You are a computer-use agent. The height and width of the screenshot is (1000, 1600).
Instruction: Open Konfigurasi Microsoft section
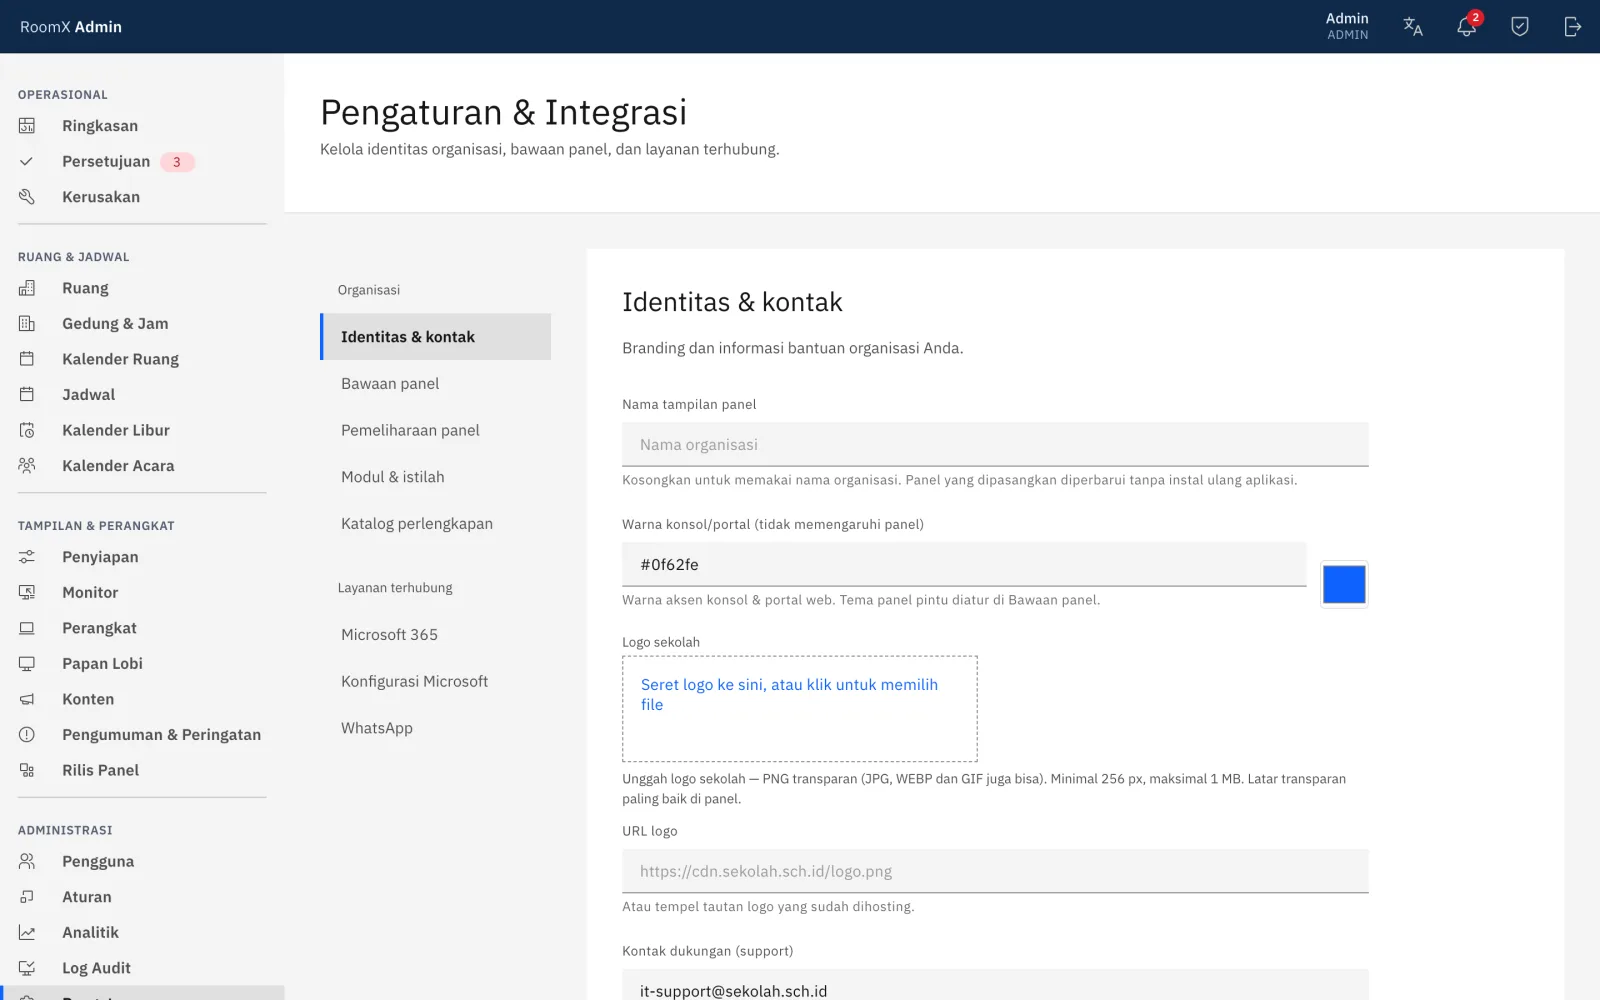point(435,682)
